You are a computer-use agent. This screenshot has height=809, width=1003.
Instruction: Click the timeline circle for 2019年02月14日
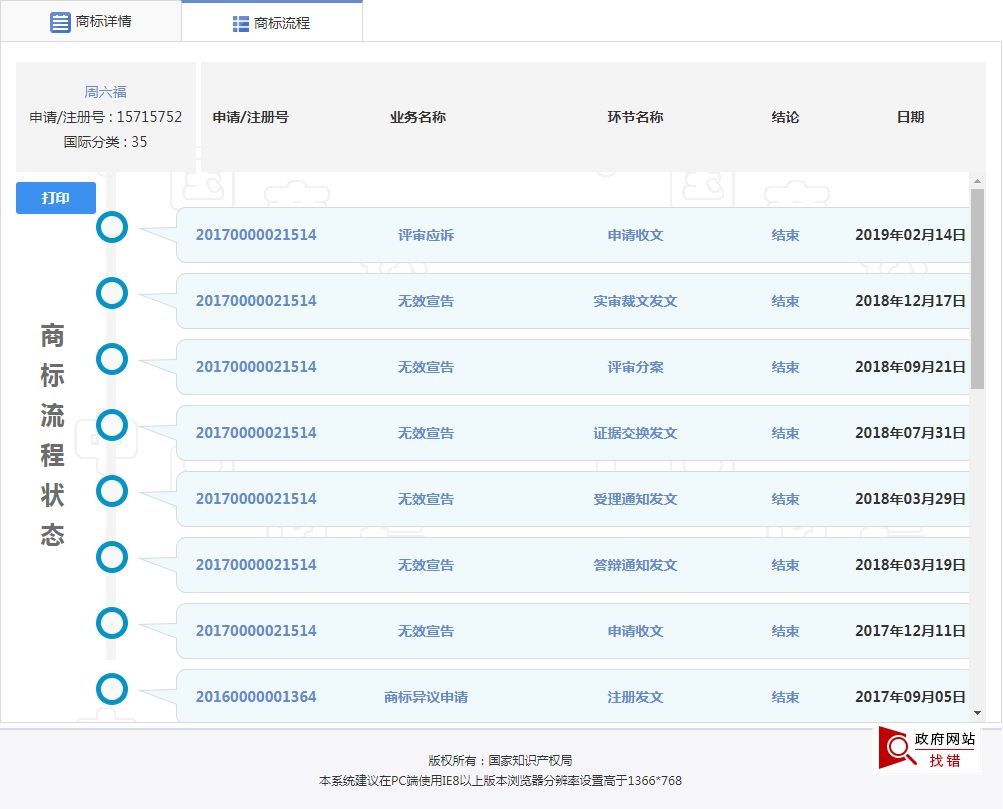coord(112,227)
